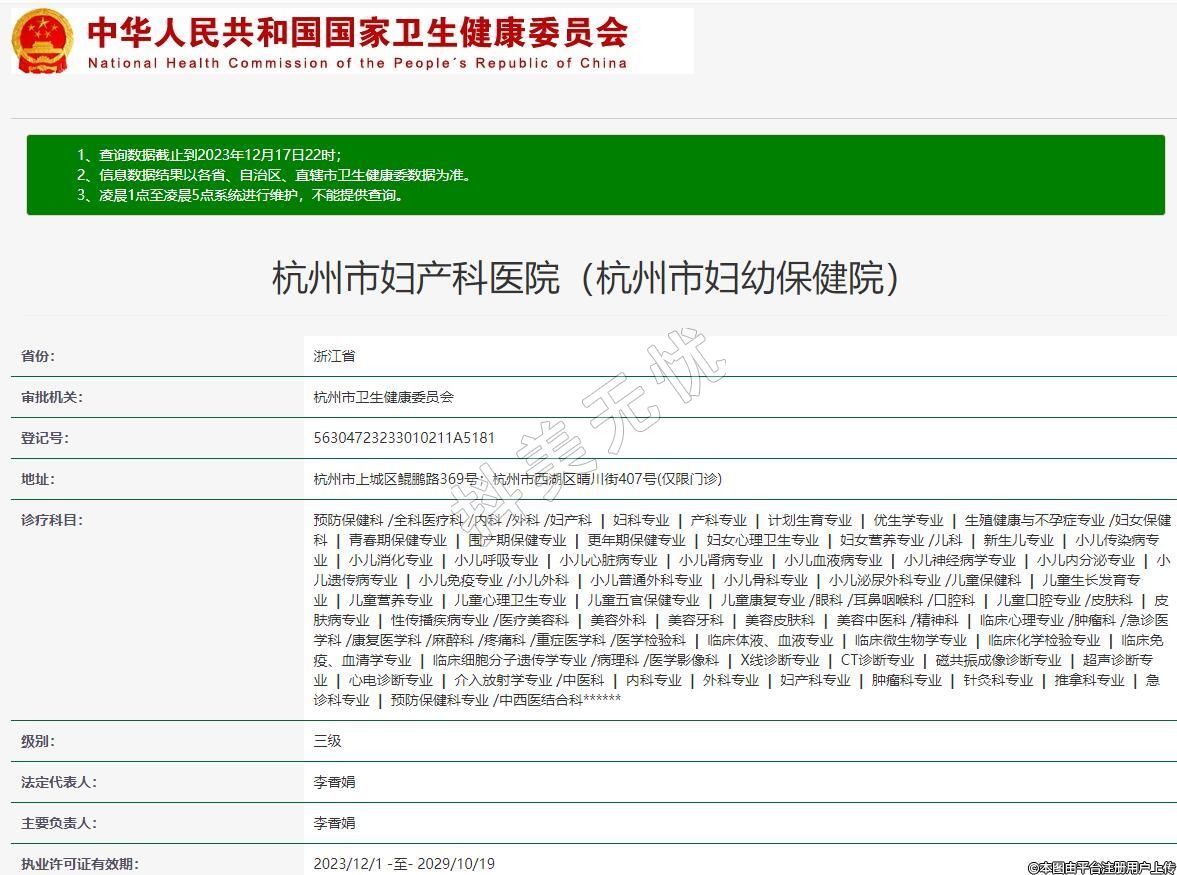Click the National Health Commission English subtitle
Viewport: 1177px width, 875px height.
click(x=358, y=63)
